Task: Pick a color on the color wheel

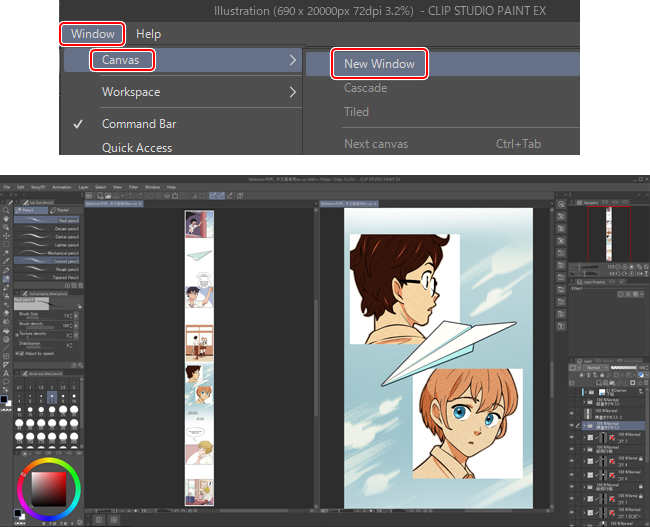Action: 46,487
